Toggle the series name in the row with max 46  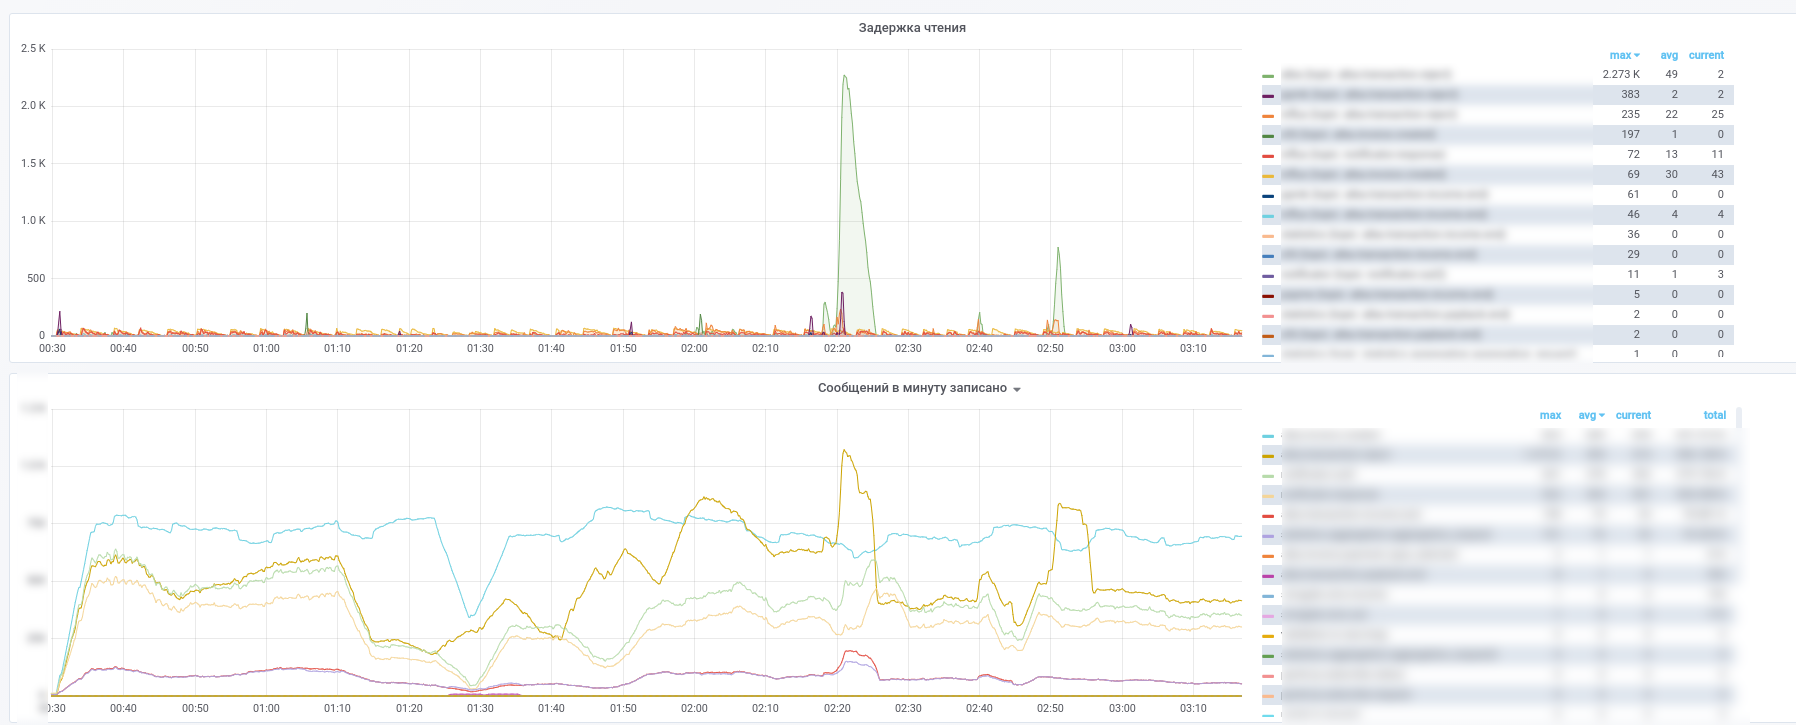pos(1384,214)
